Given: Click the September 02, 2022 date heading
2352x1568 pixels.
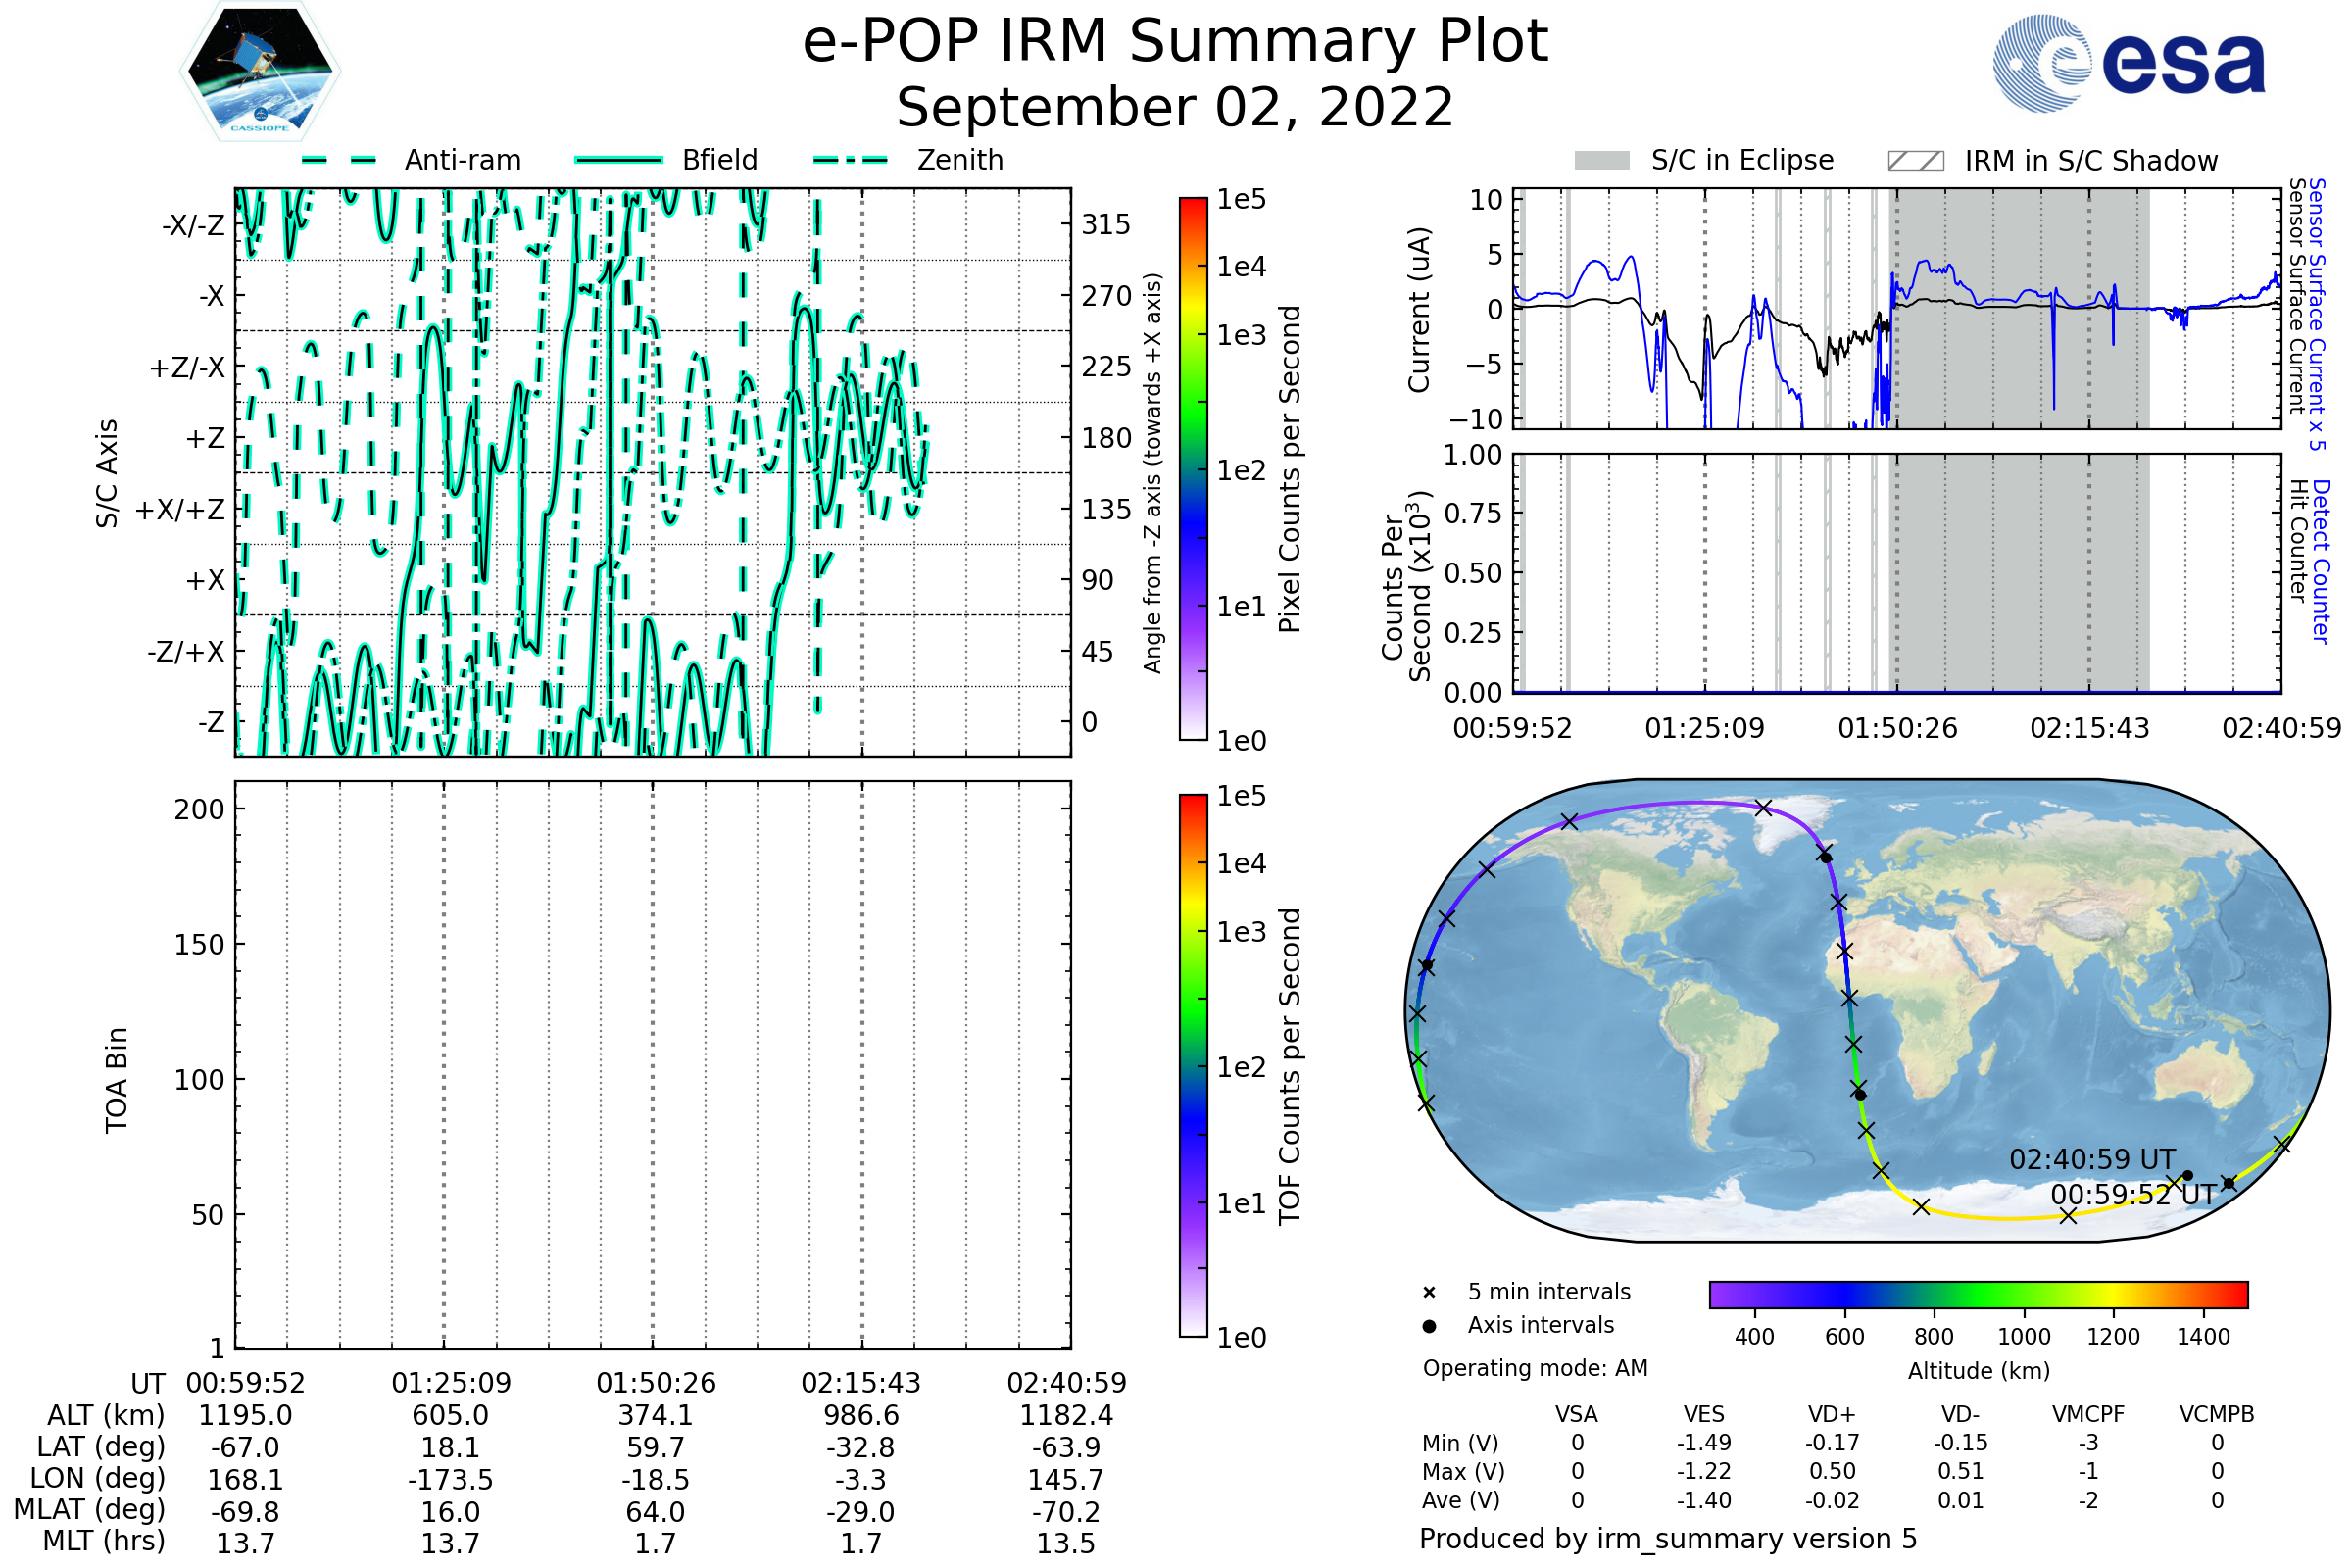Looking at the screenshot, I should tap(1175, 108).
